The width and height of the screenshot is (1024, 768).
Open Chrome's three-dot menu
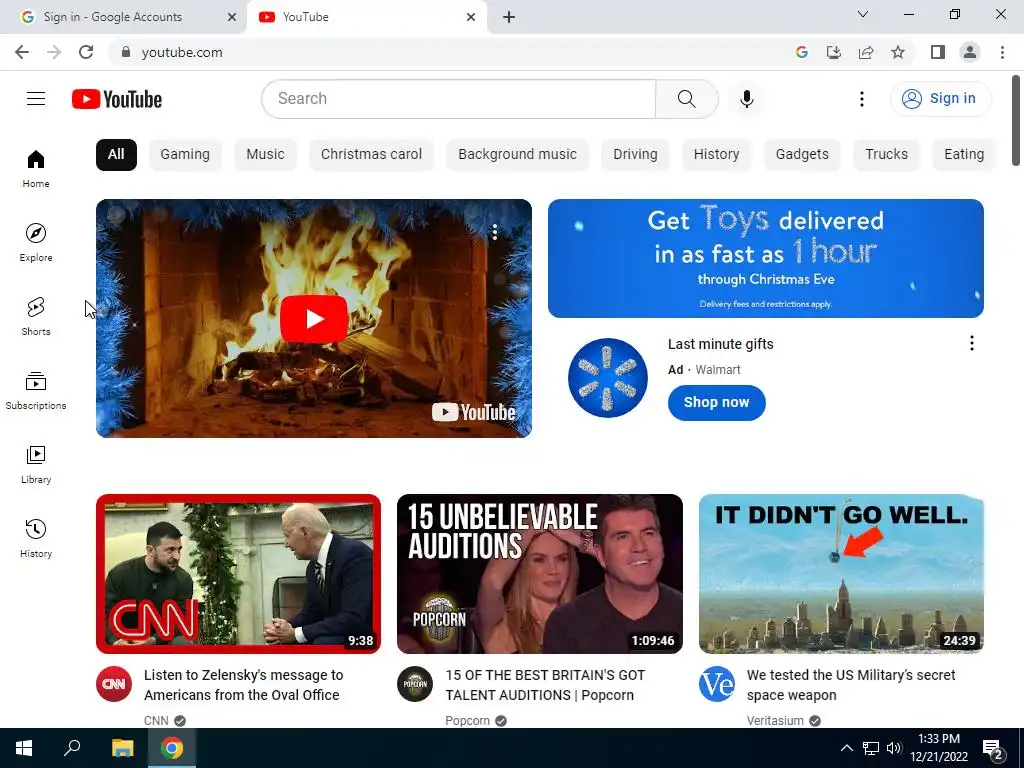pos(1002,52)
